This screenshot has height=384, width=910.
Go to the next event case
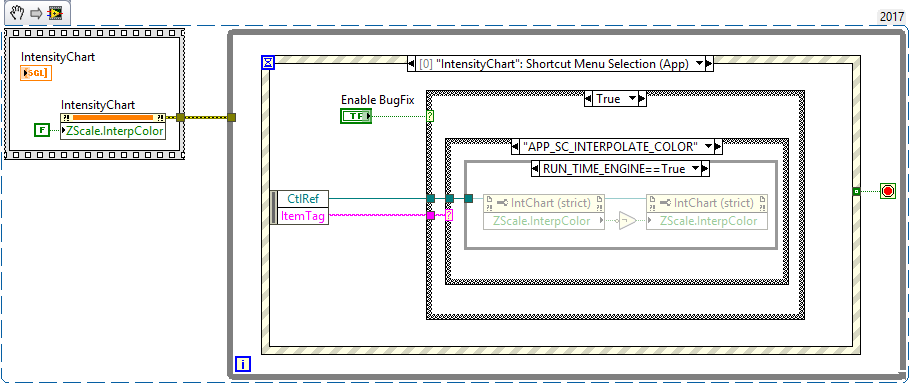pyautogui.click(x=709, y=64)
